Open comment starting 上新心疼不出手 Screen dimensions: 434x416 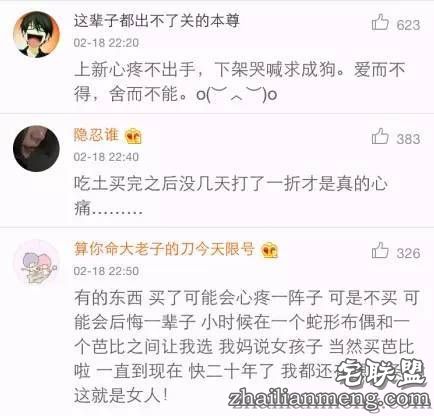[x=240, y=82]
